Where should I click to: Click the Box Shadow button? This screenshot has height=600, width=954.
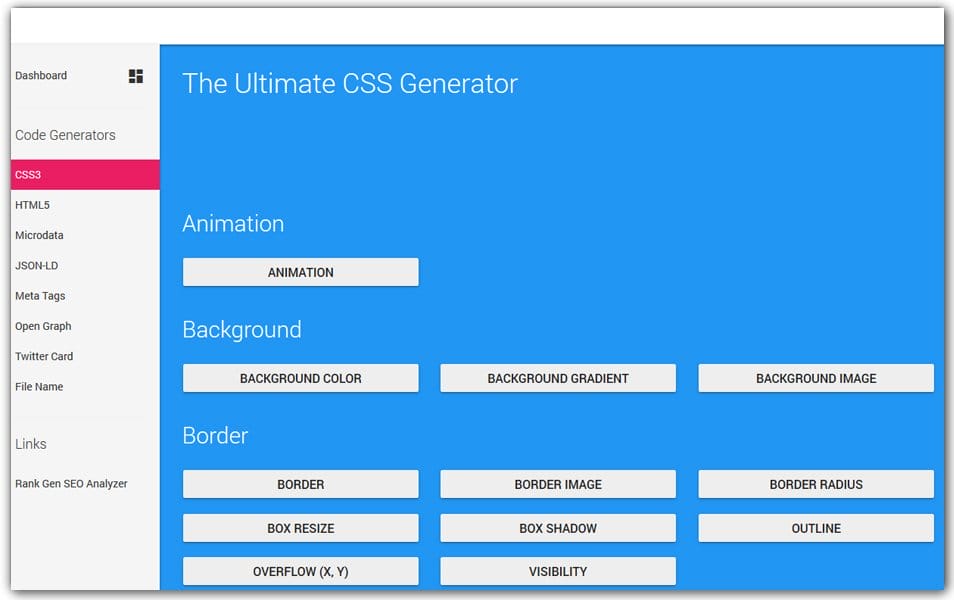[x=557, y=528]
